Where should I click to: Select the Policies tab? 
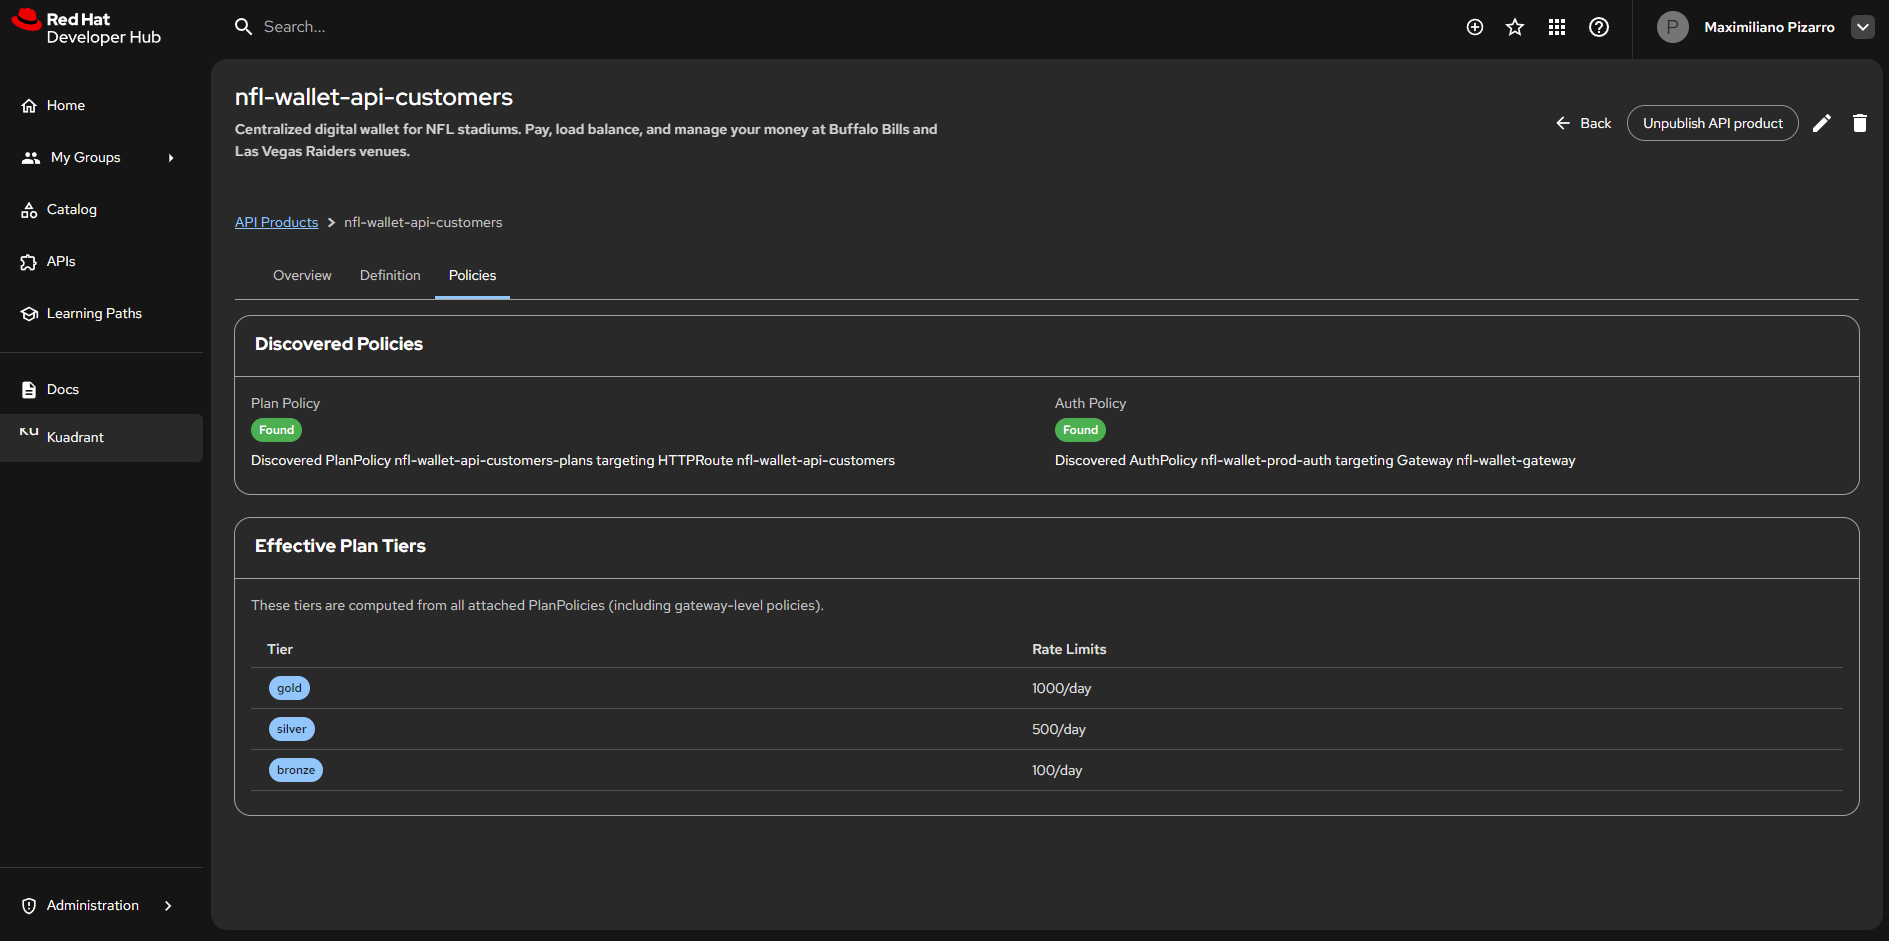click(x=472, y=275)
